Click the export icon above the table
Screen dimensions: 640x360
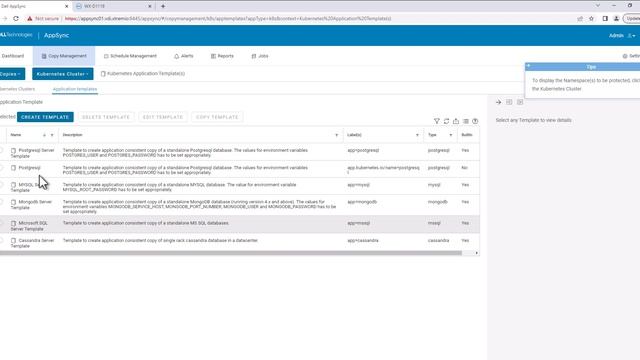456,121
